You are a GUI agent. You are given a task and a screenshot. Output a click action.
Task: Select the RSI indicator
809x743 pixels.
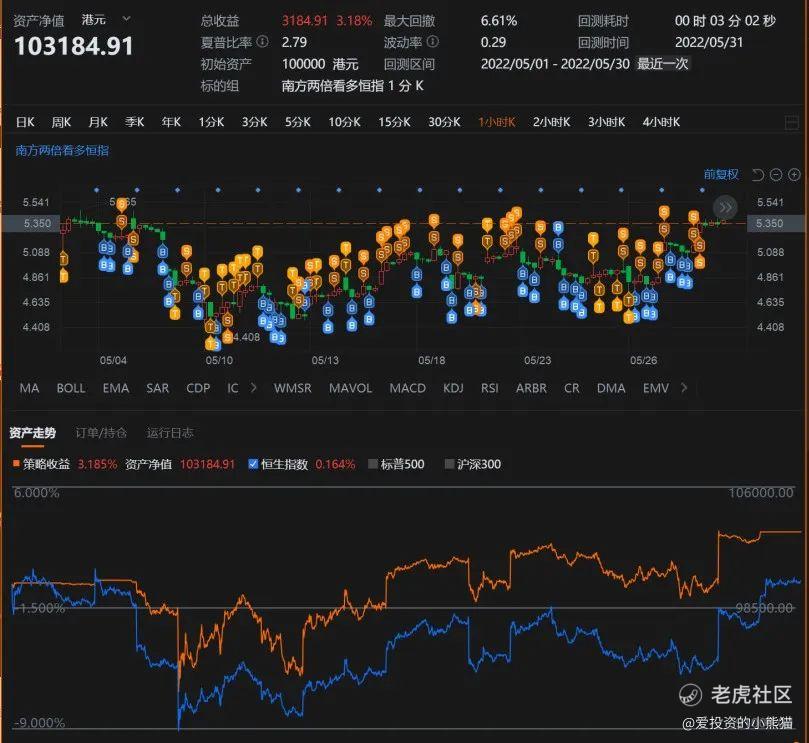[x=490, y=388]
